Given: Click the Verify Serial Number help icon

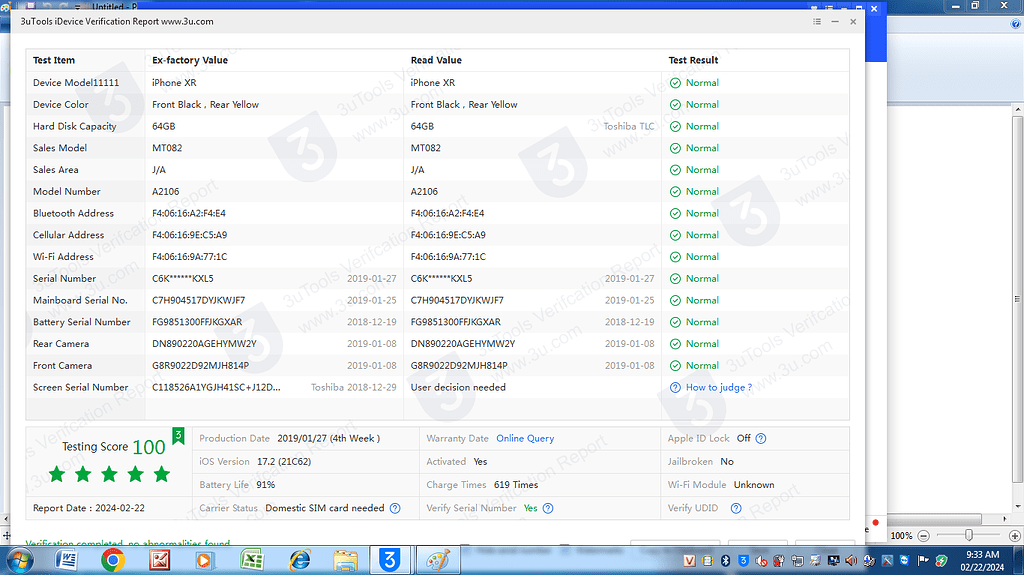Looking at the screenshot, I should (548, 508).
